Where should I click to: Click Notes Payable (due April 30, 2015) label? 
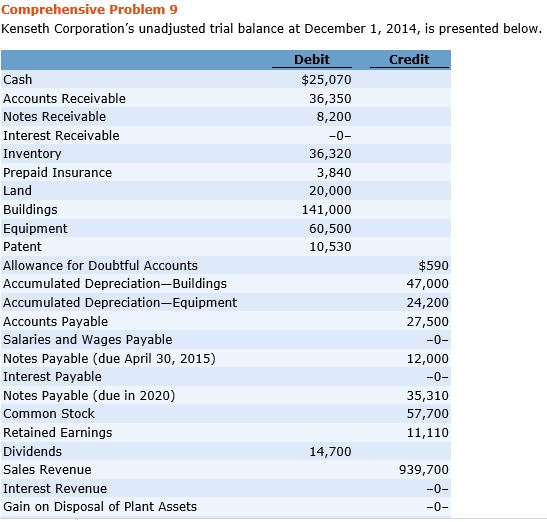[109, 358]
